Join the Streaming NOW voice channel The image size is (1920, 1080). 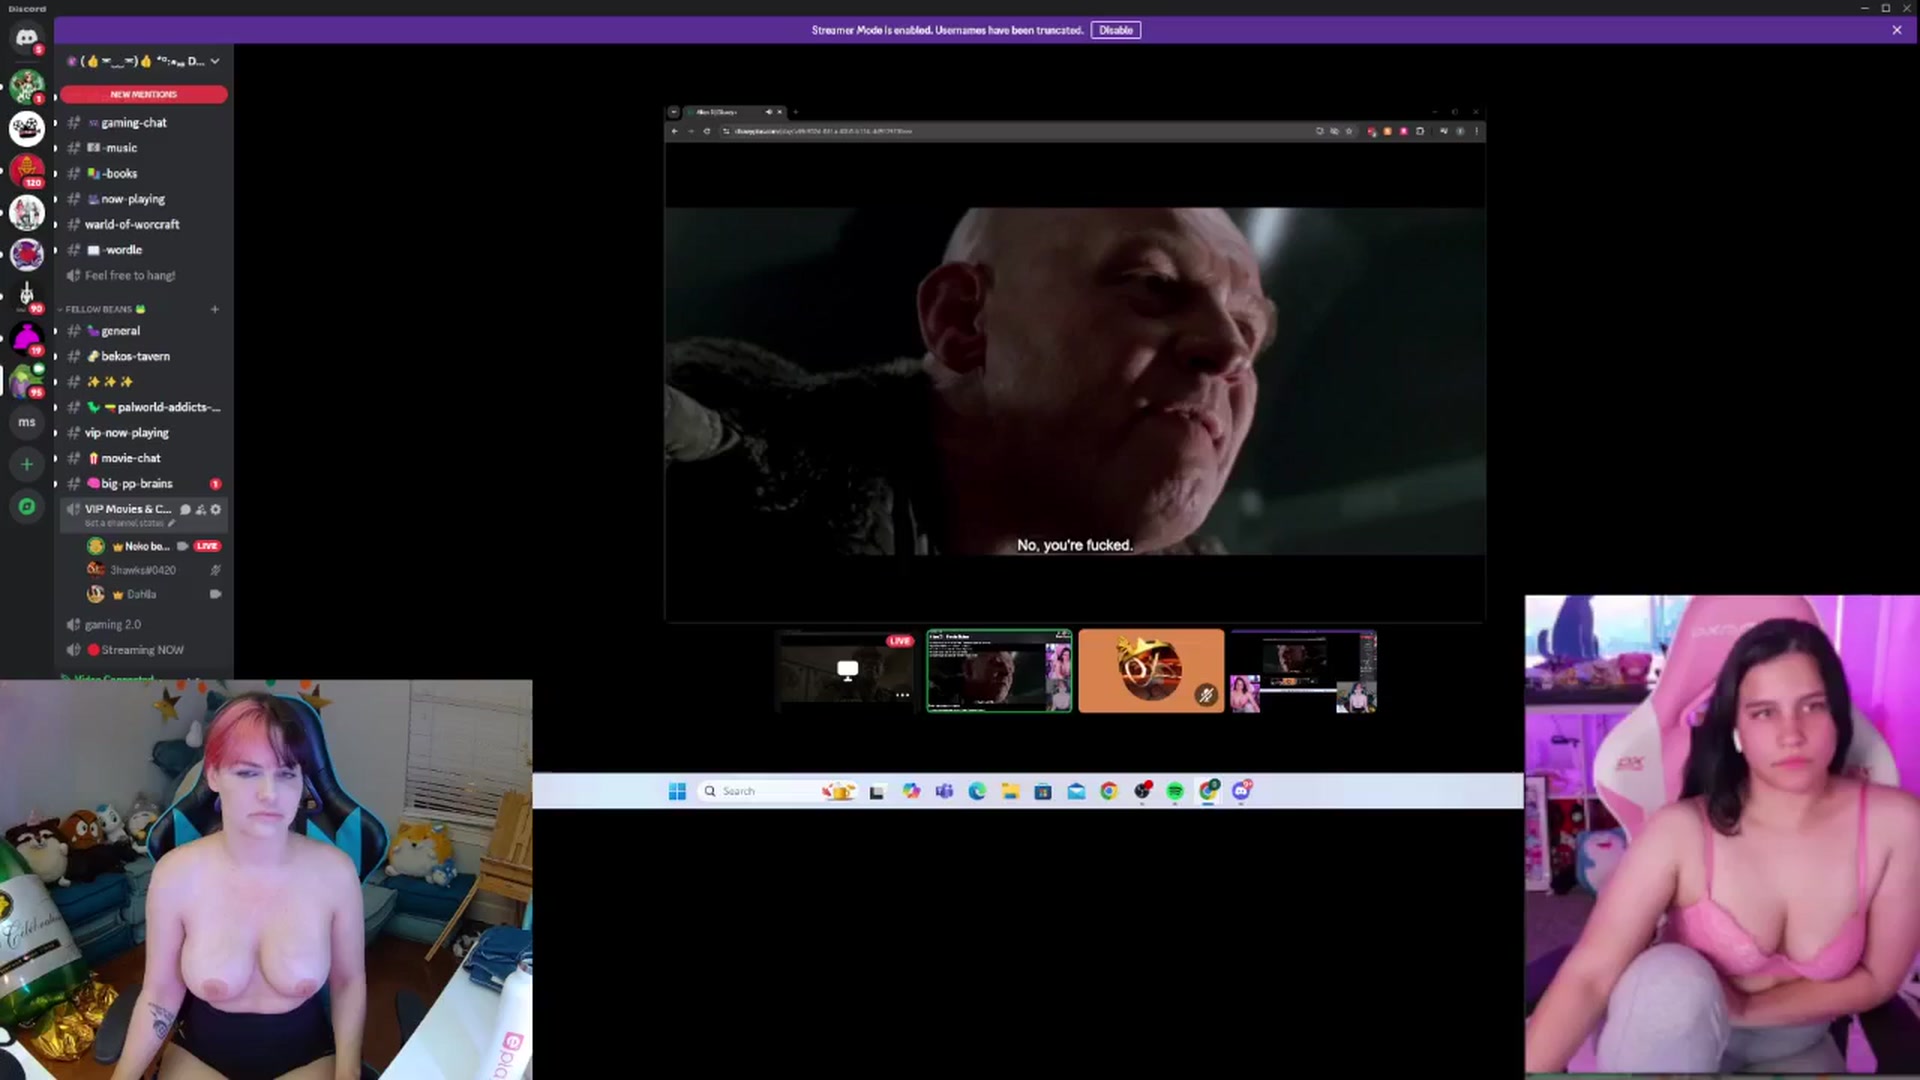pos(143,650)
